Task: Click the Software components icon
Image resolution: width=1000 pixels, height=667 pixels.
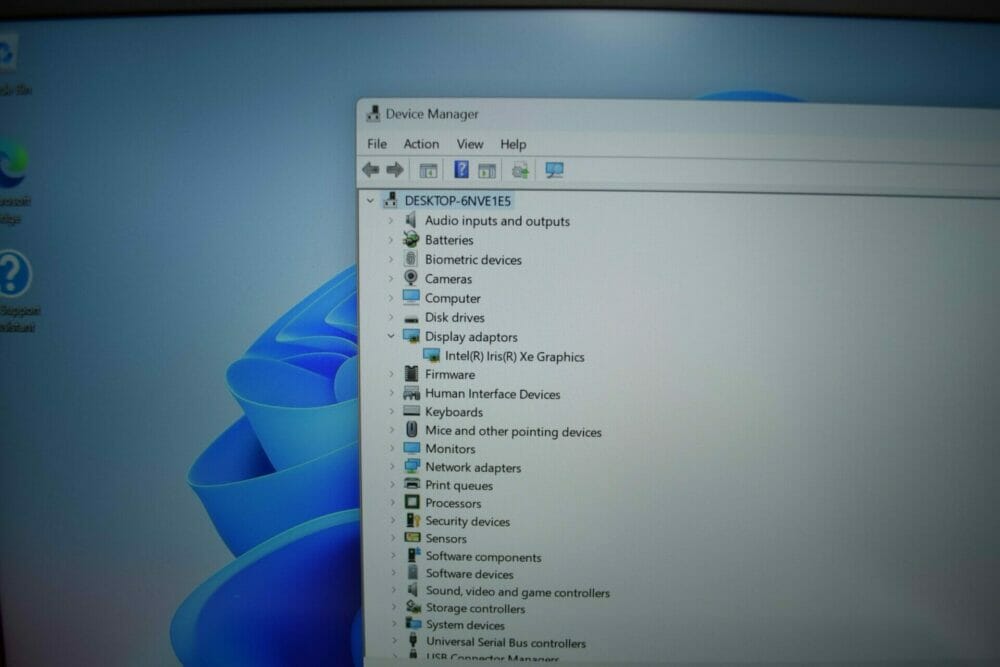Action: click(414, 556)
